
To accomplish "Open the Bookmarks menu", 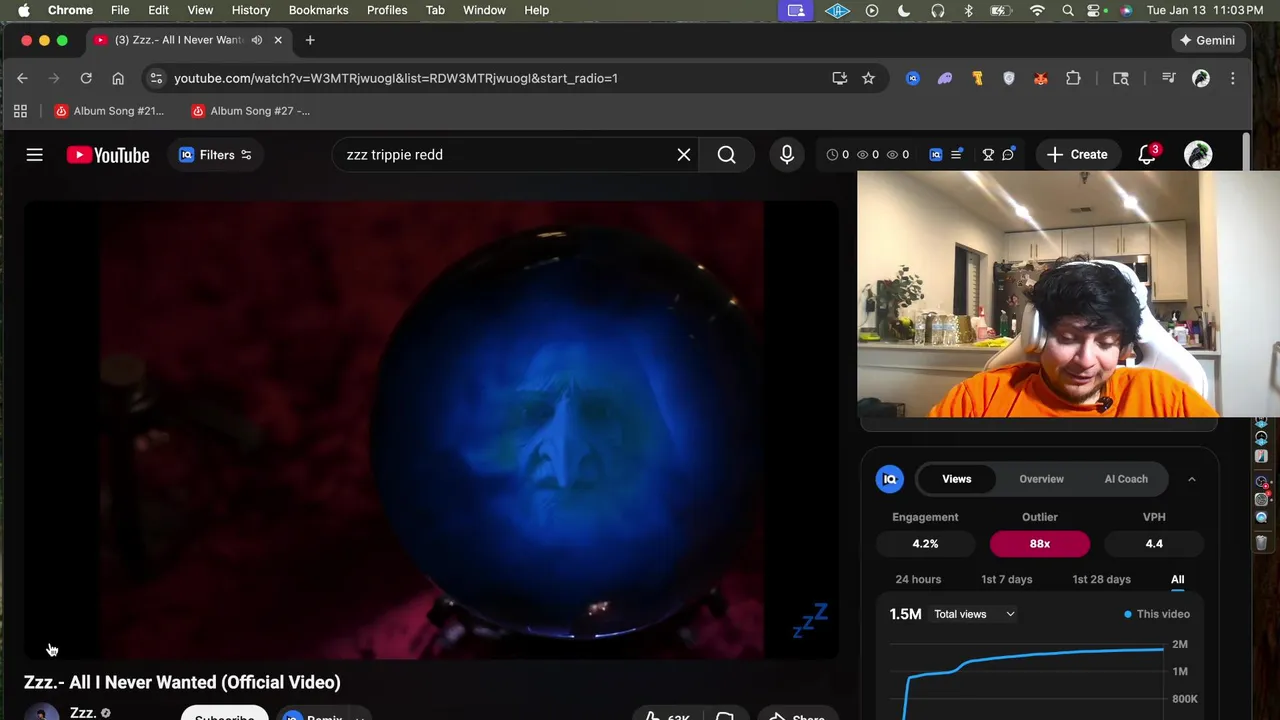I will point(318,10).
